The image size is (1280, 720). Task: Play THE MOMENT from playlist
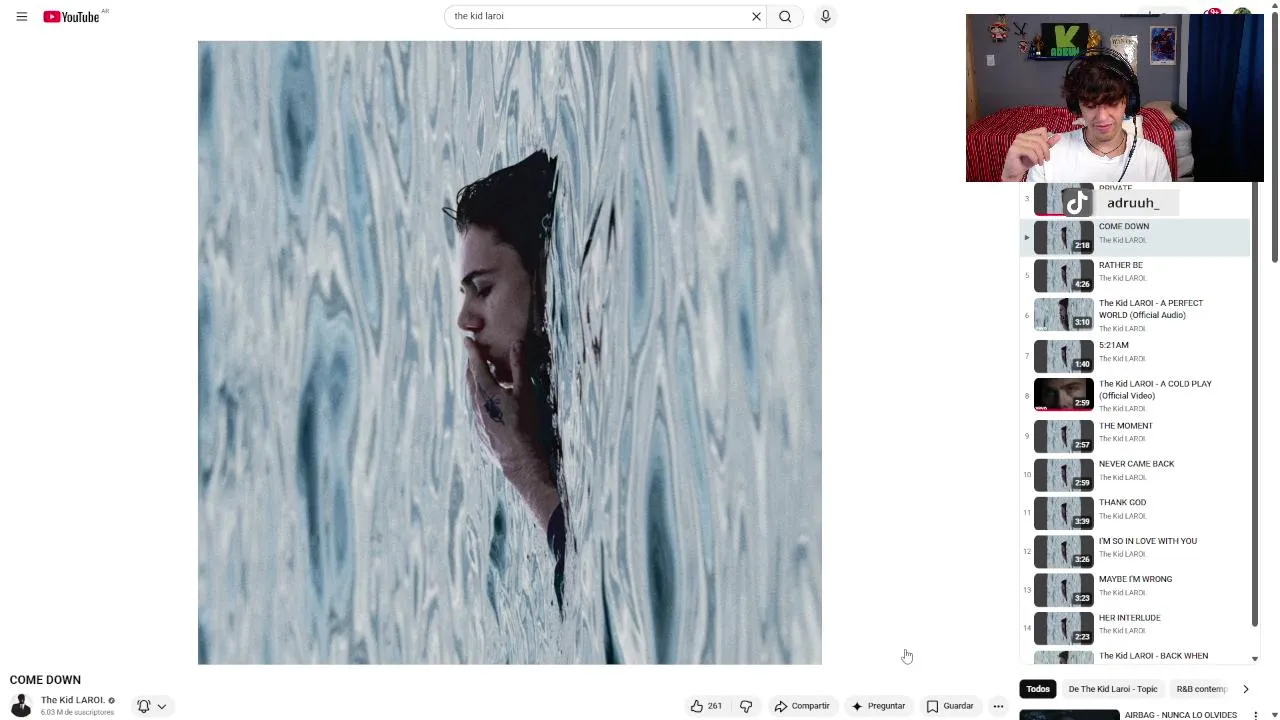pos(1135,435)
